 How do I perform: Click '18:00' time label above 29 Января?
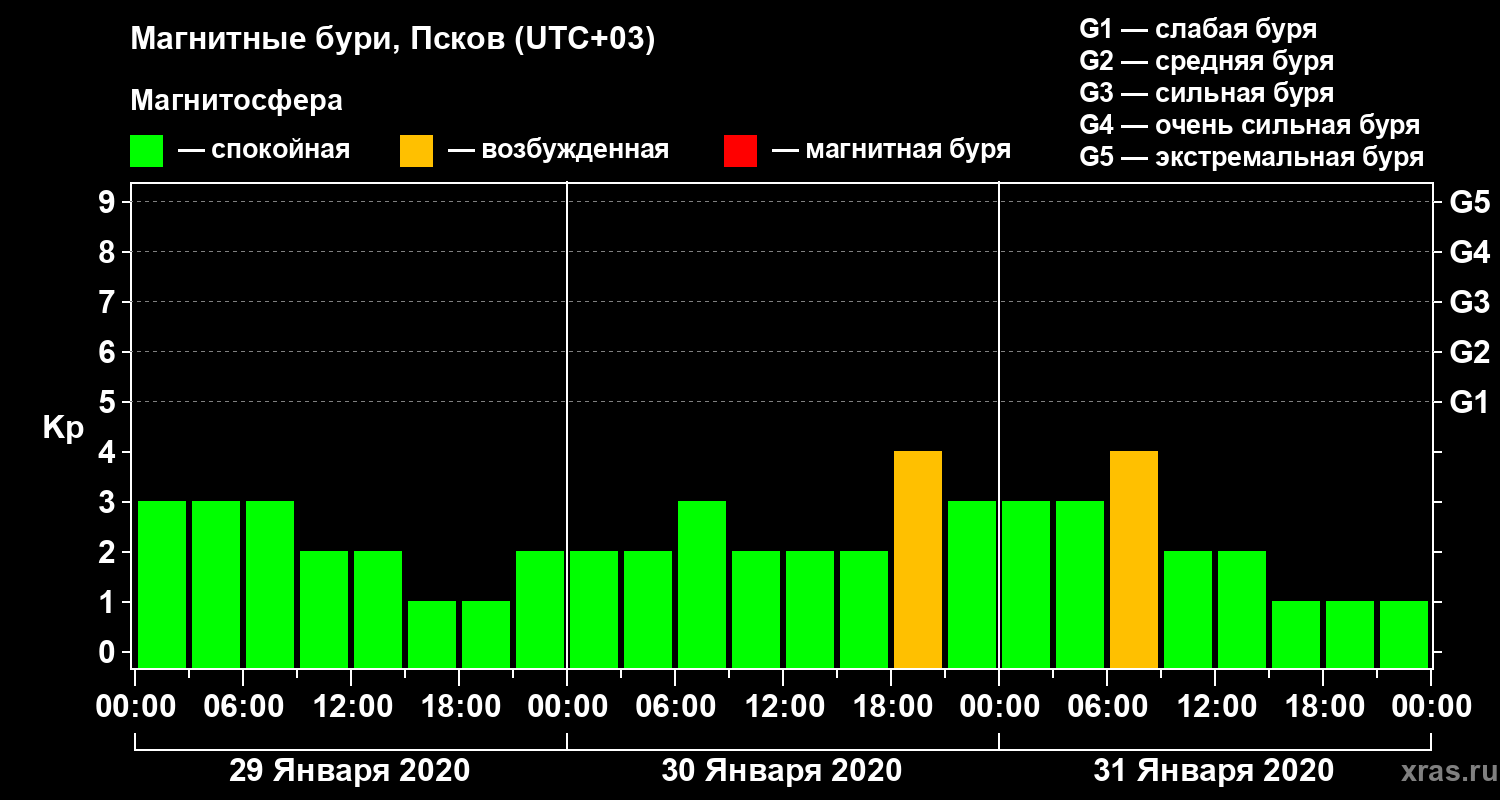459,707
